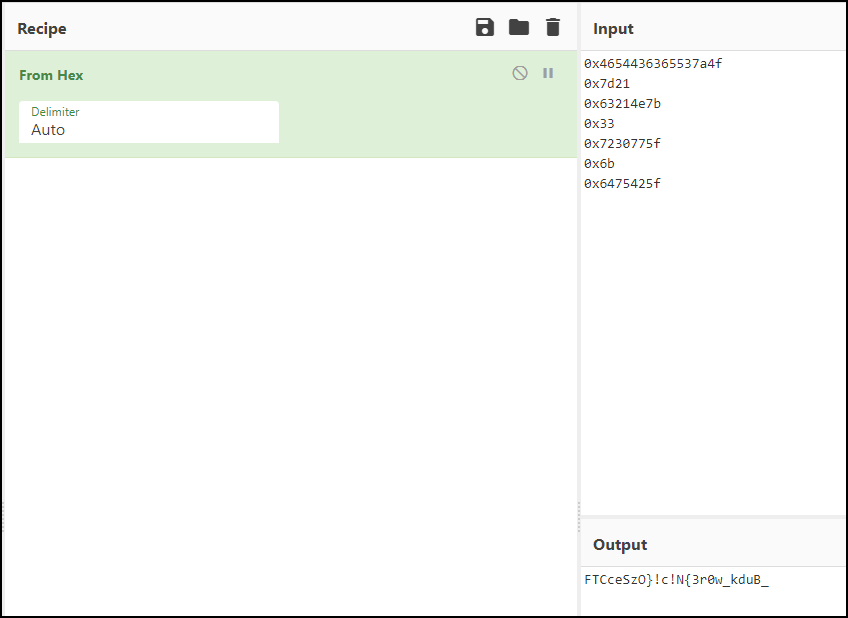
Task: Grab the splitter between Recipe and Input panes
Action: 579,509
